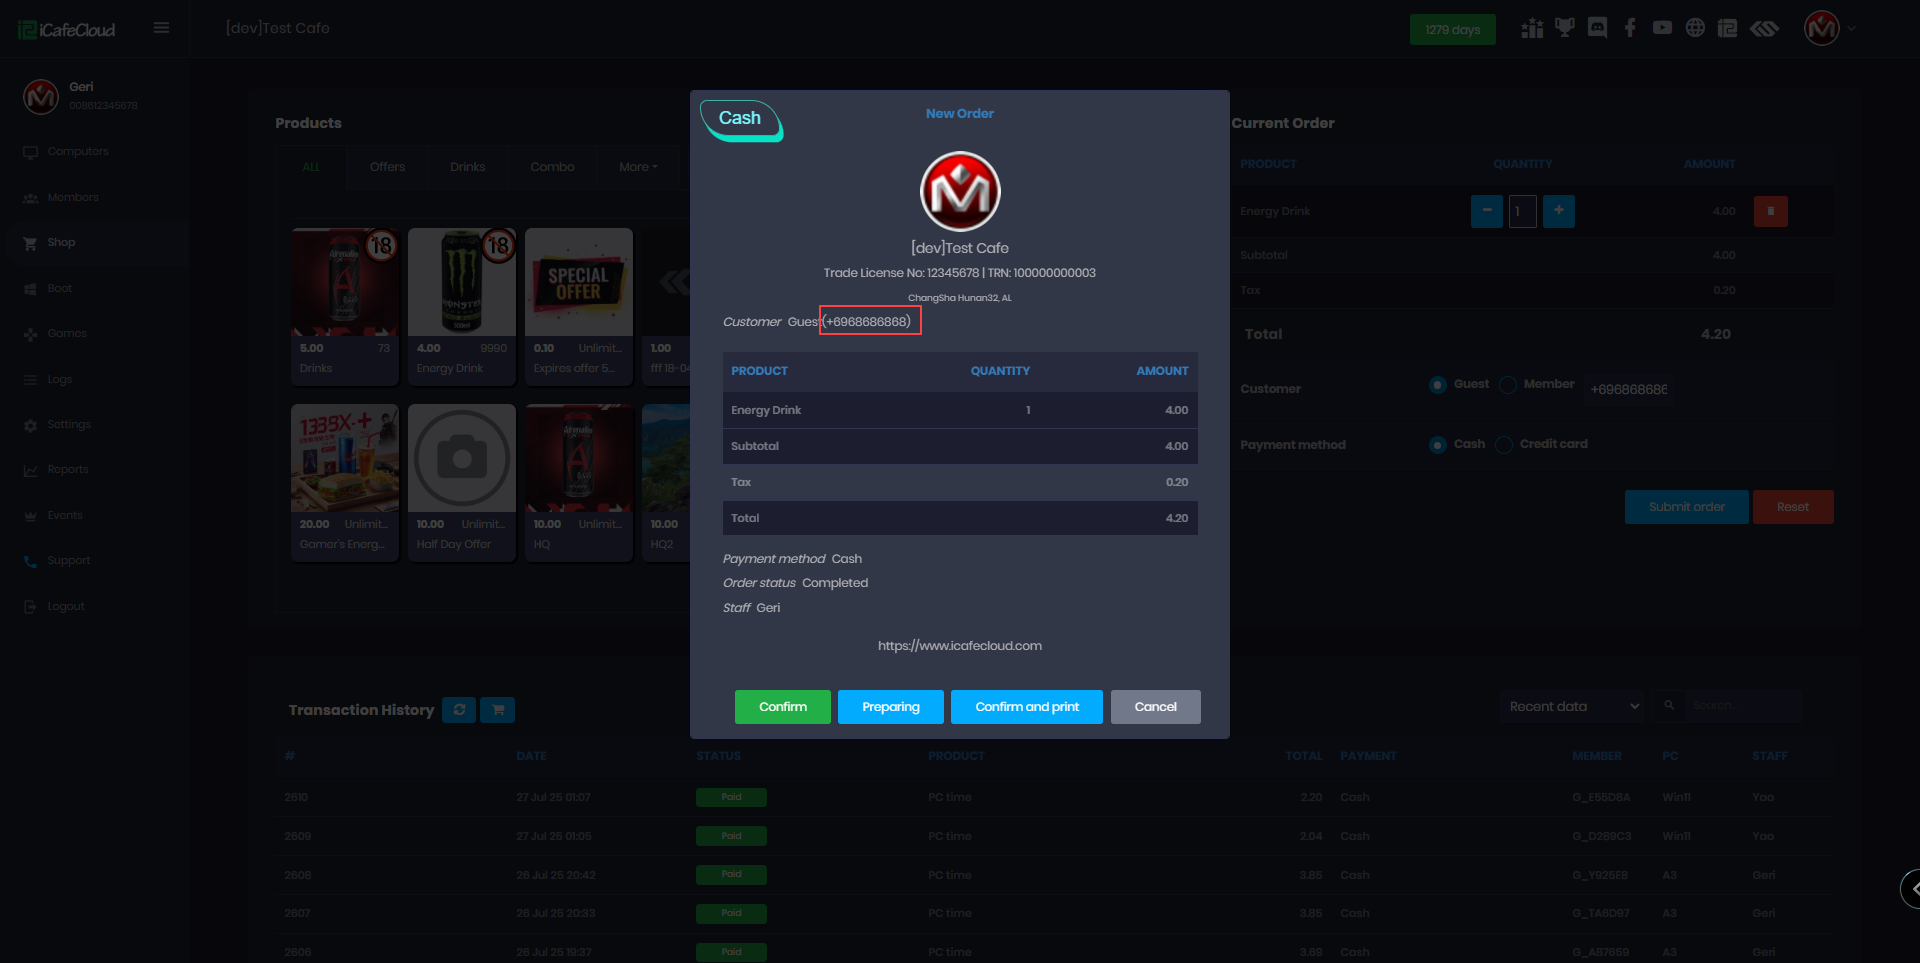Viewport: 1920px width, 963px height.
Task: Switch to the ALL products tab
Action: click(311, 167)
